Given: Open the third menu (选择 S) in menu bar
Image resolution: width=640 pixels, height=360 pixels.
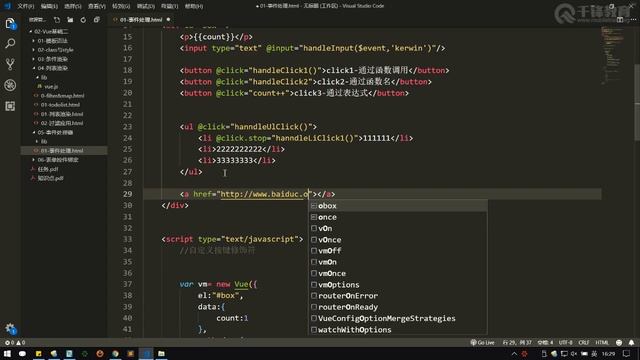Looking at the screenshot, I should [x=73, y=6].
